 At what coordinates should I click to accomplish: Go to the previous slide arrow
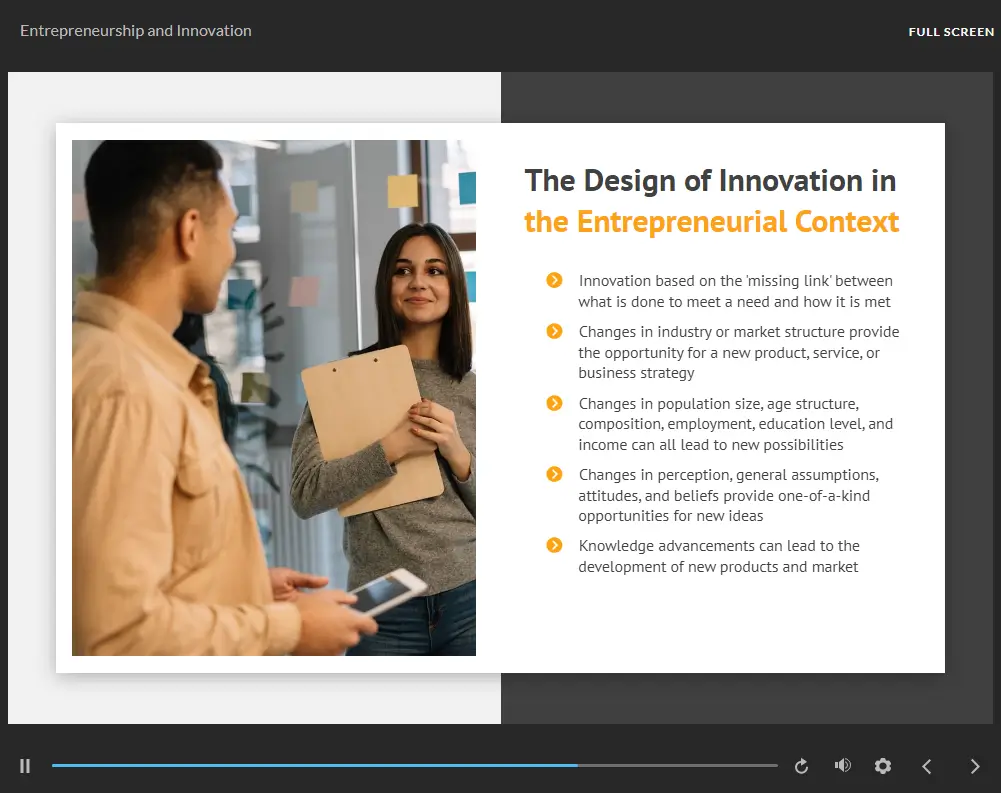pyautogui.click(x=927, y=766)
